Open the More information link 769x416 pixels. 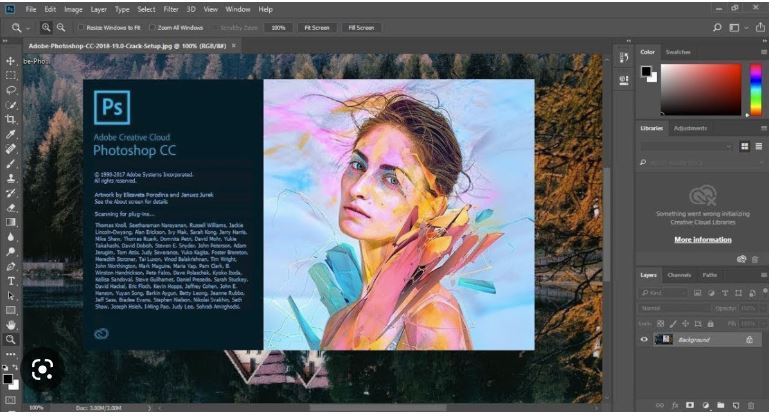(x=702, y=239)
